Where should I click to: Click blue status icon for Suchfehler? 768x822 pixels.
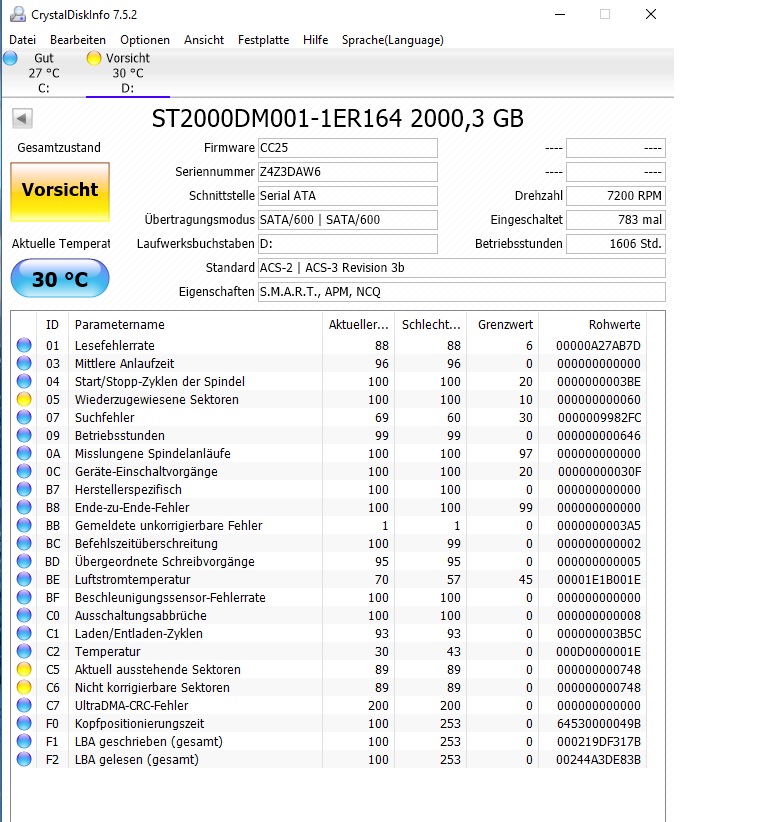(x=24, y=417)
